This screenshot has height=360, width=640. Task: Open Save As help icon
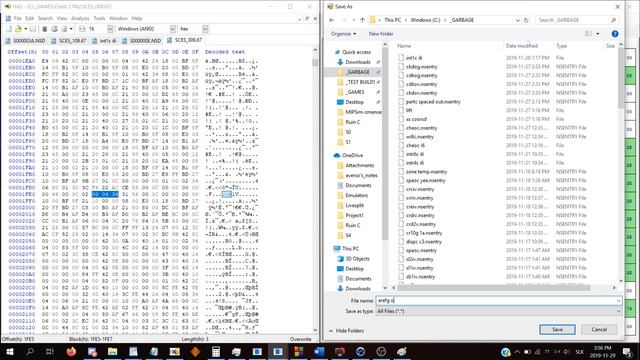pyautogui.click(x=615, y=34)
